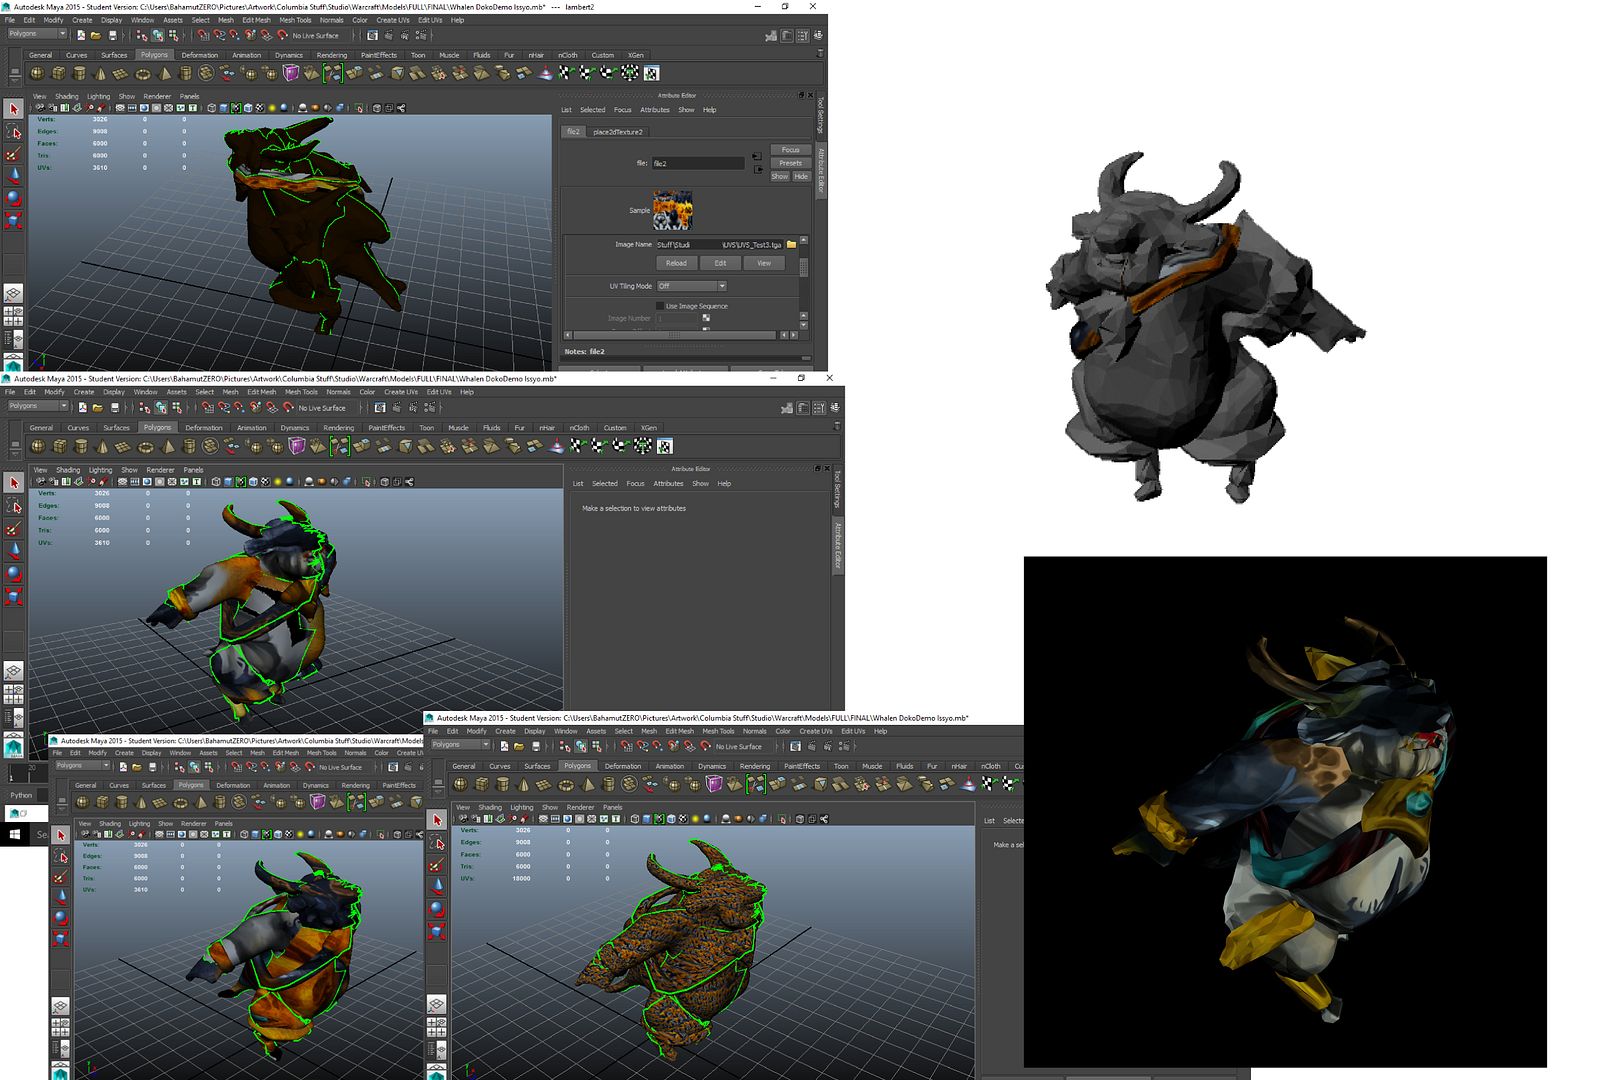Click the View button under Image Name
Viewport: 1620px width, 1080px height.
[x=764, y=263]
